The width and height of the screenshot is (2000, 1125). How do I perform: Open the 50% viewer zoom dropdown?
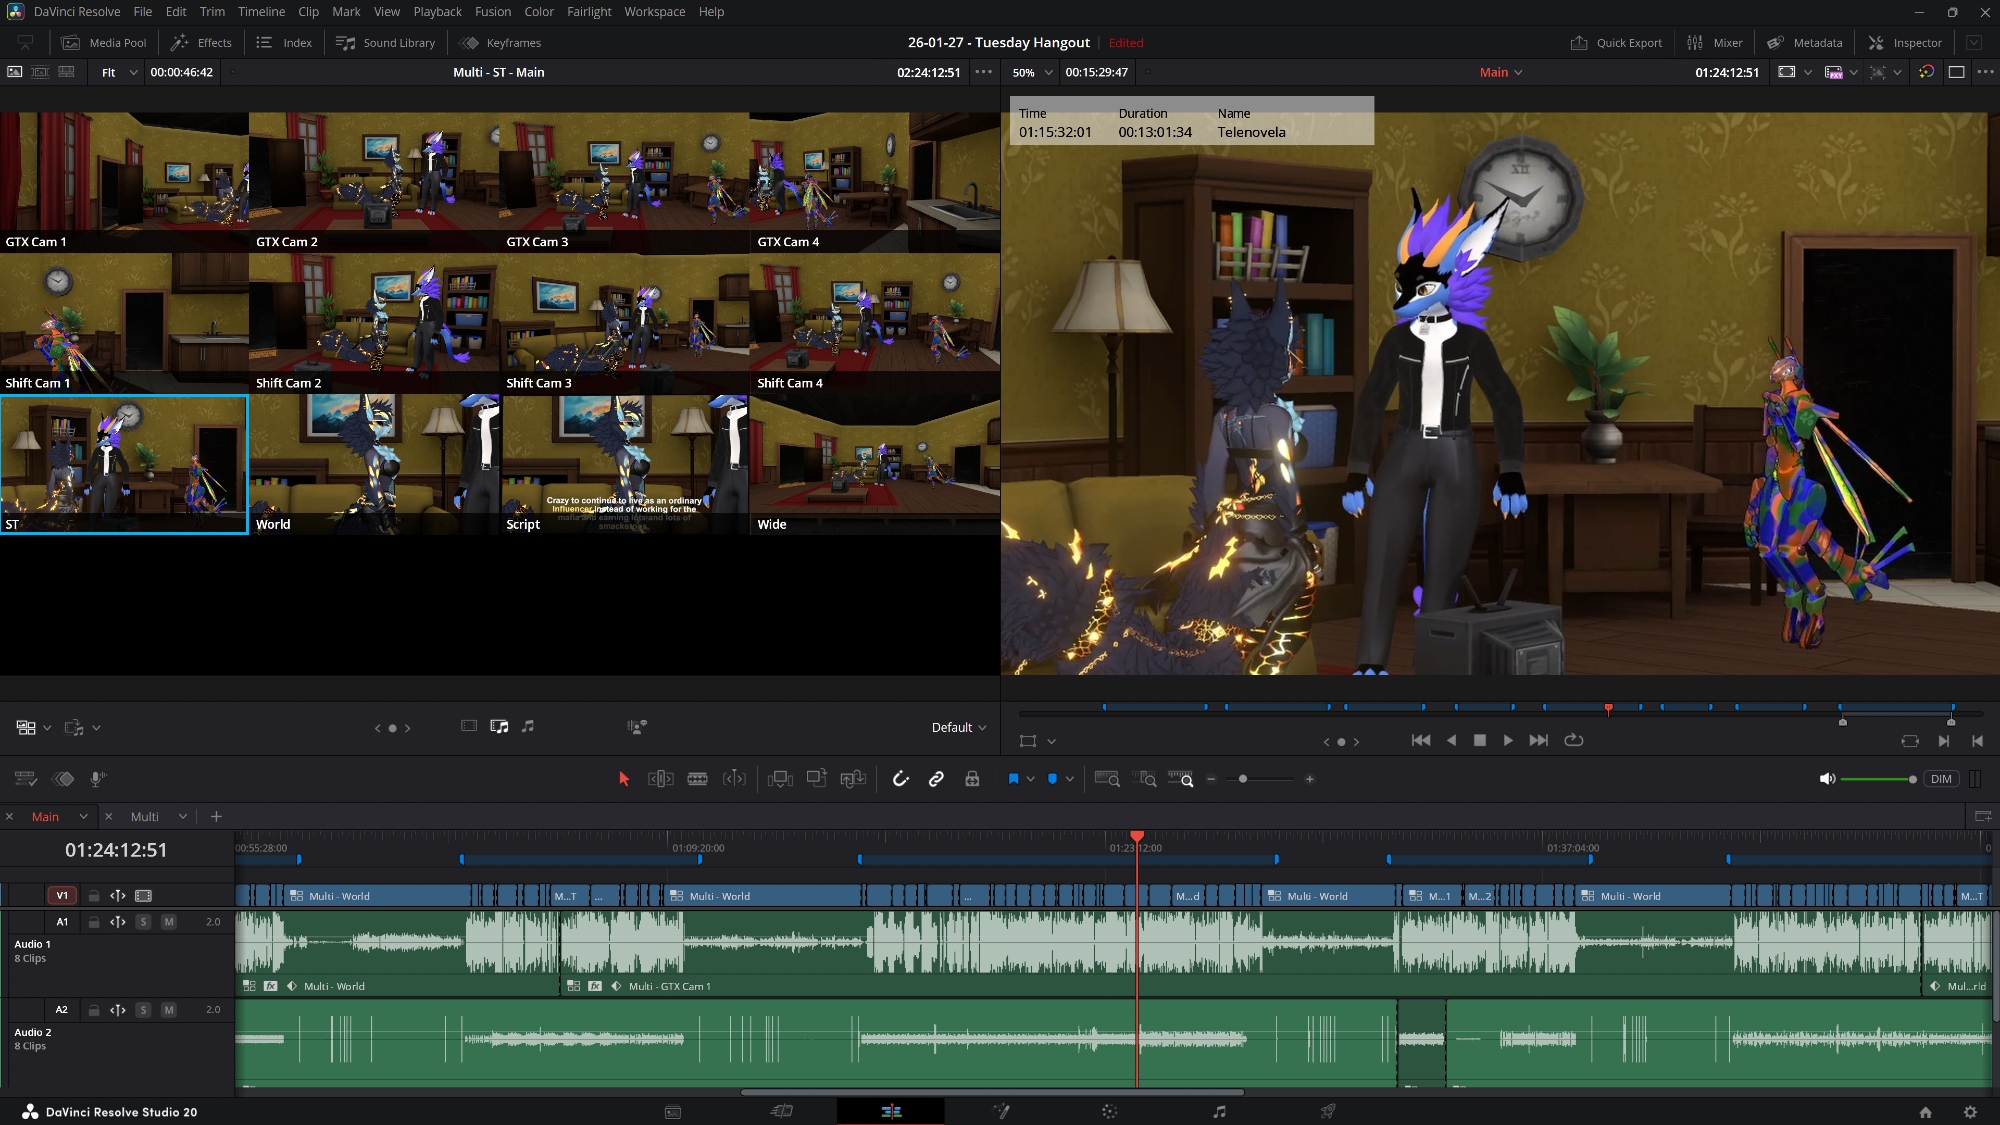click(1033, 72)
